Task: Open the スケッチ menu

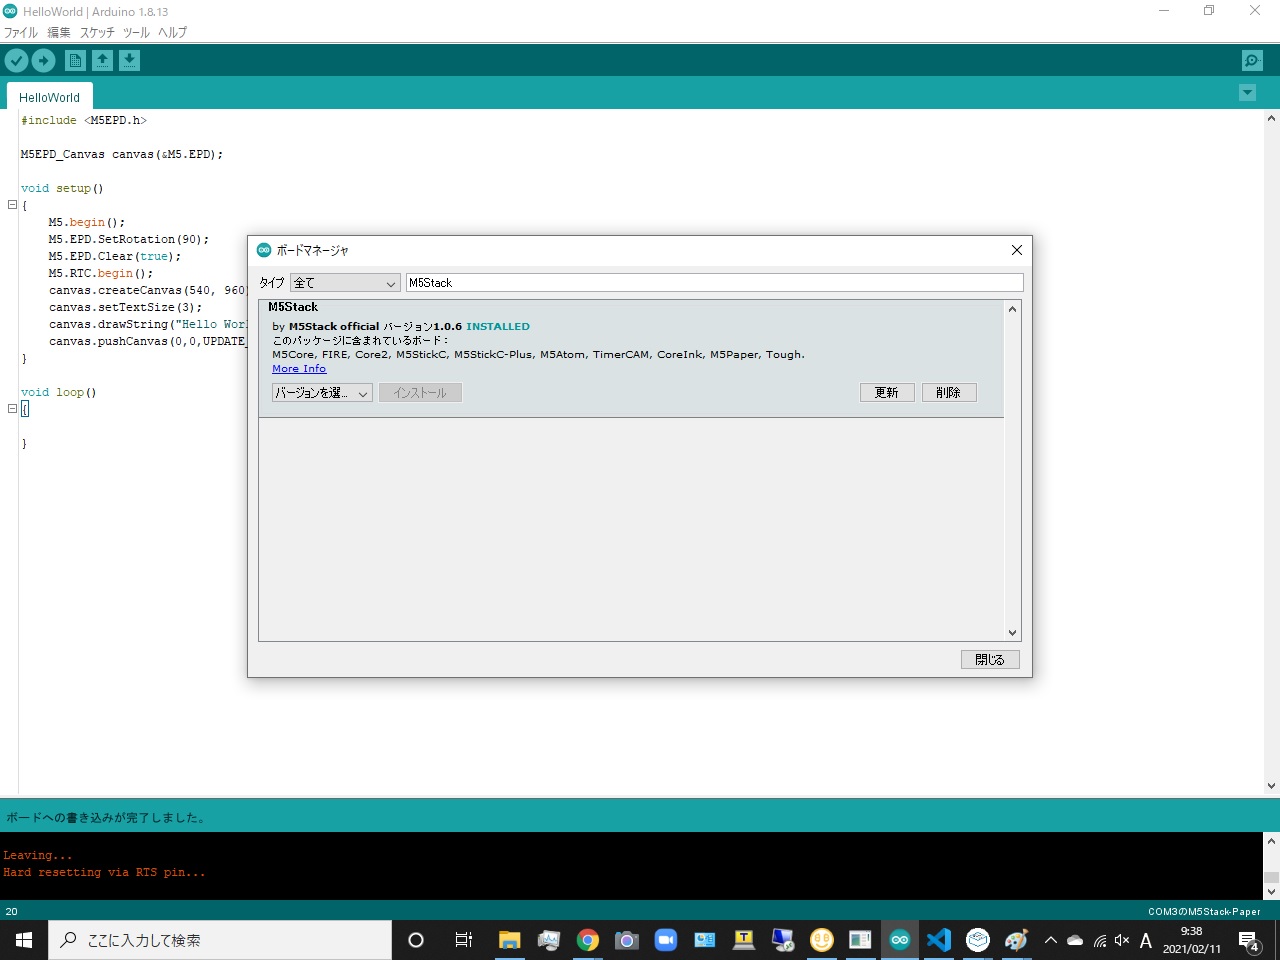Action: pyautogui.click(x=97, y=32)
